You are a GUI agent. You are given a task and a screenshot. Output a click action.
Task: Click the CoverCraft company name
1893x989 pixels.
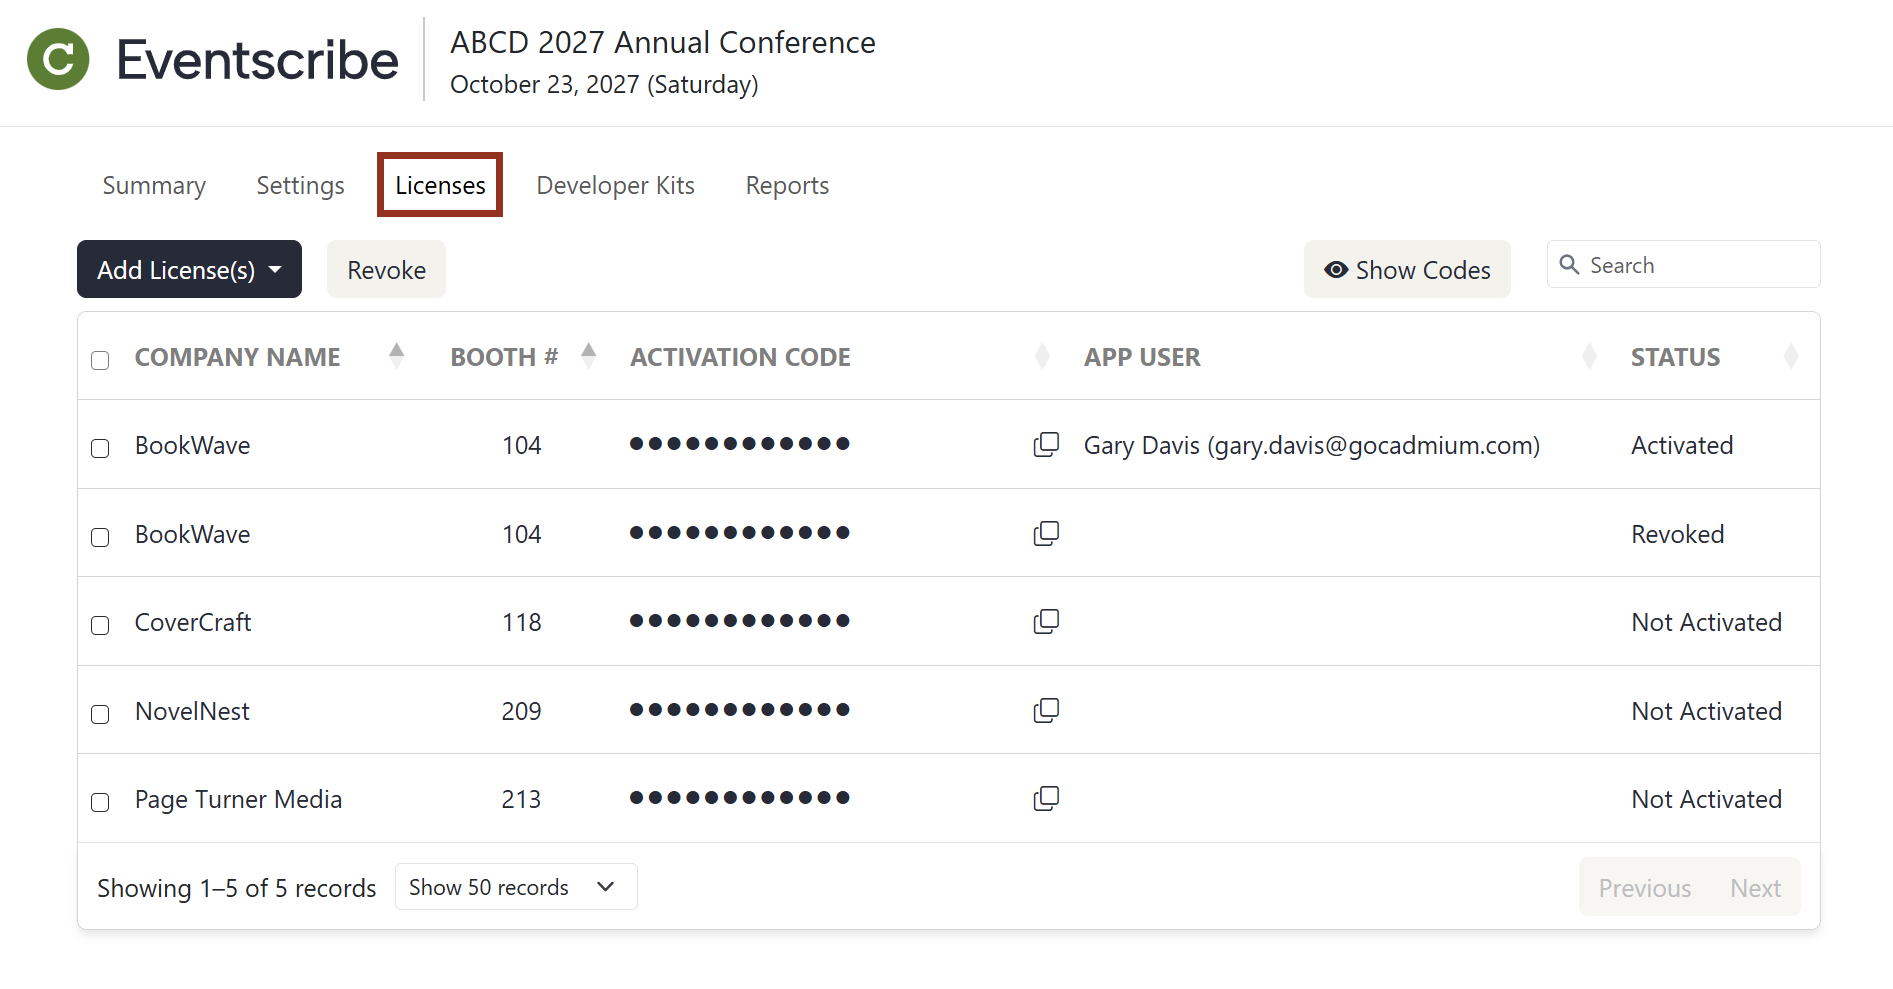(x=193, y=622)
